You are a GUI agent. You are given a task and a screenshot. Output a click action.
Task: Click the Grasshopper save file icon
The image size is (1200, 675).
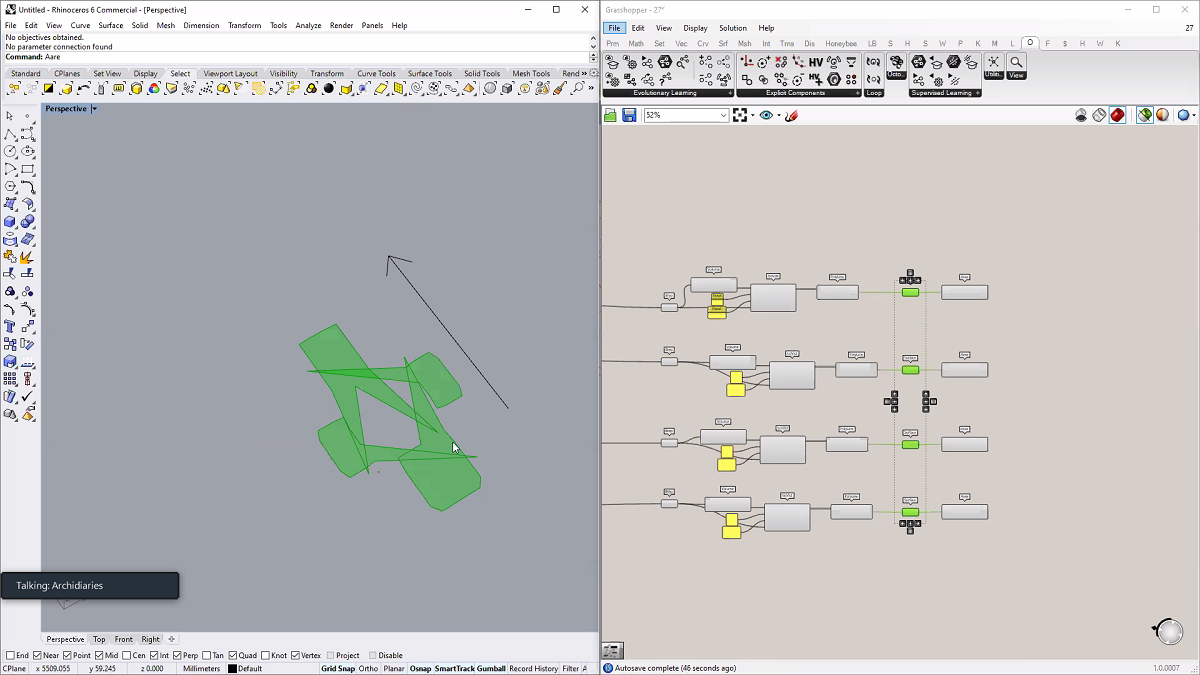[629, 116]
